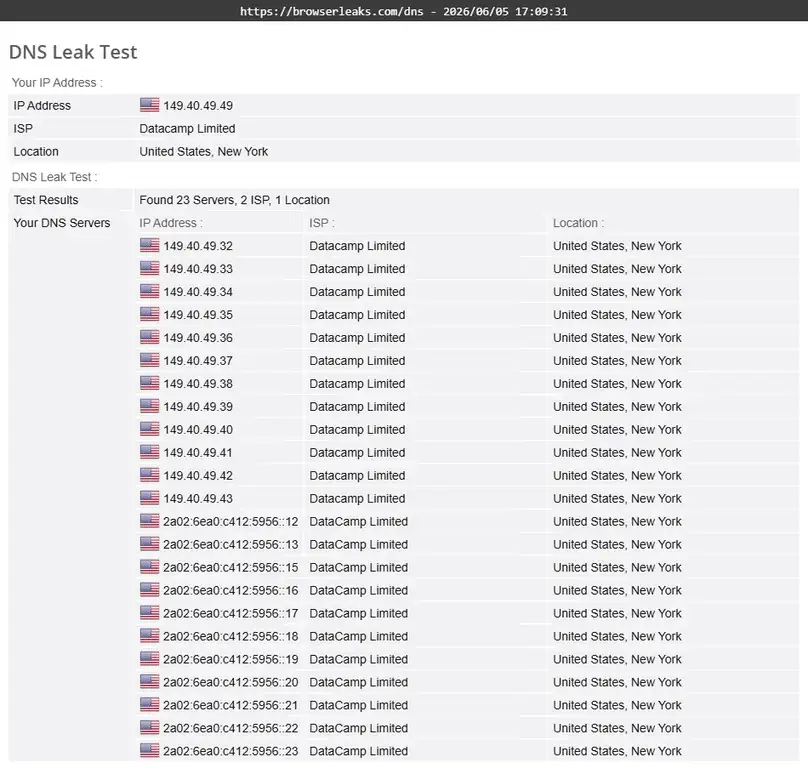The width and height of the screenshot is (808, 774).
Task: Select IPv6 address 2a02:6ea0:c412:5956::12
Action: point(230,521)
